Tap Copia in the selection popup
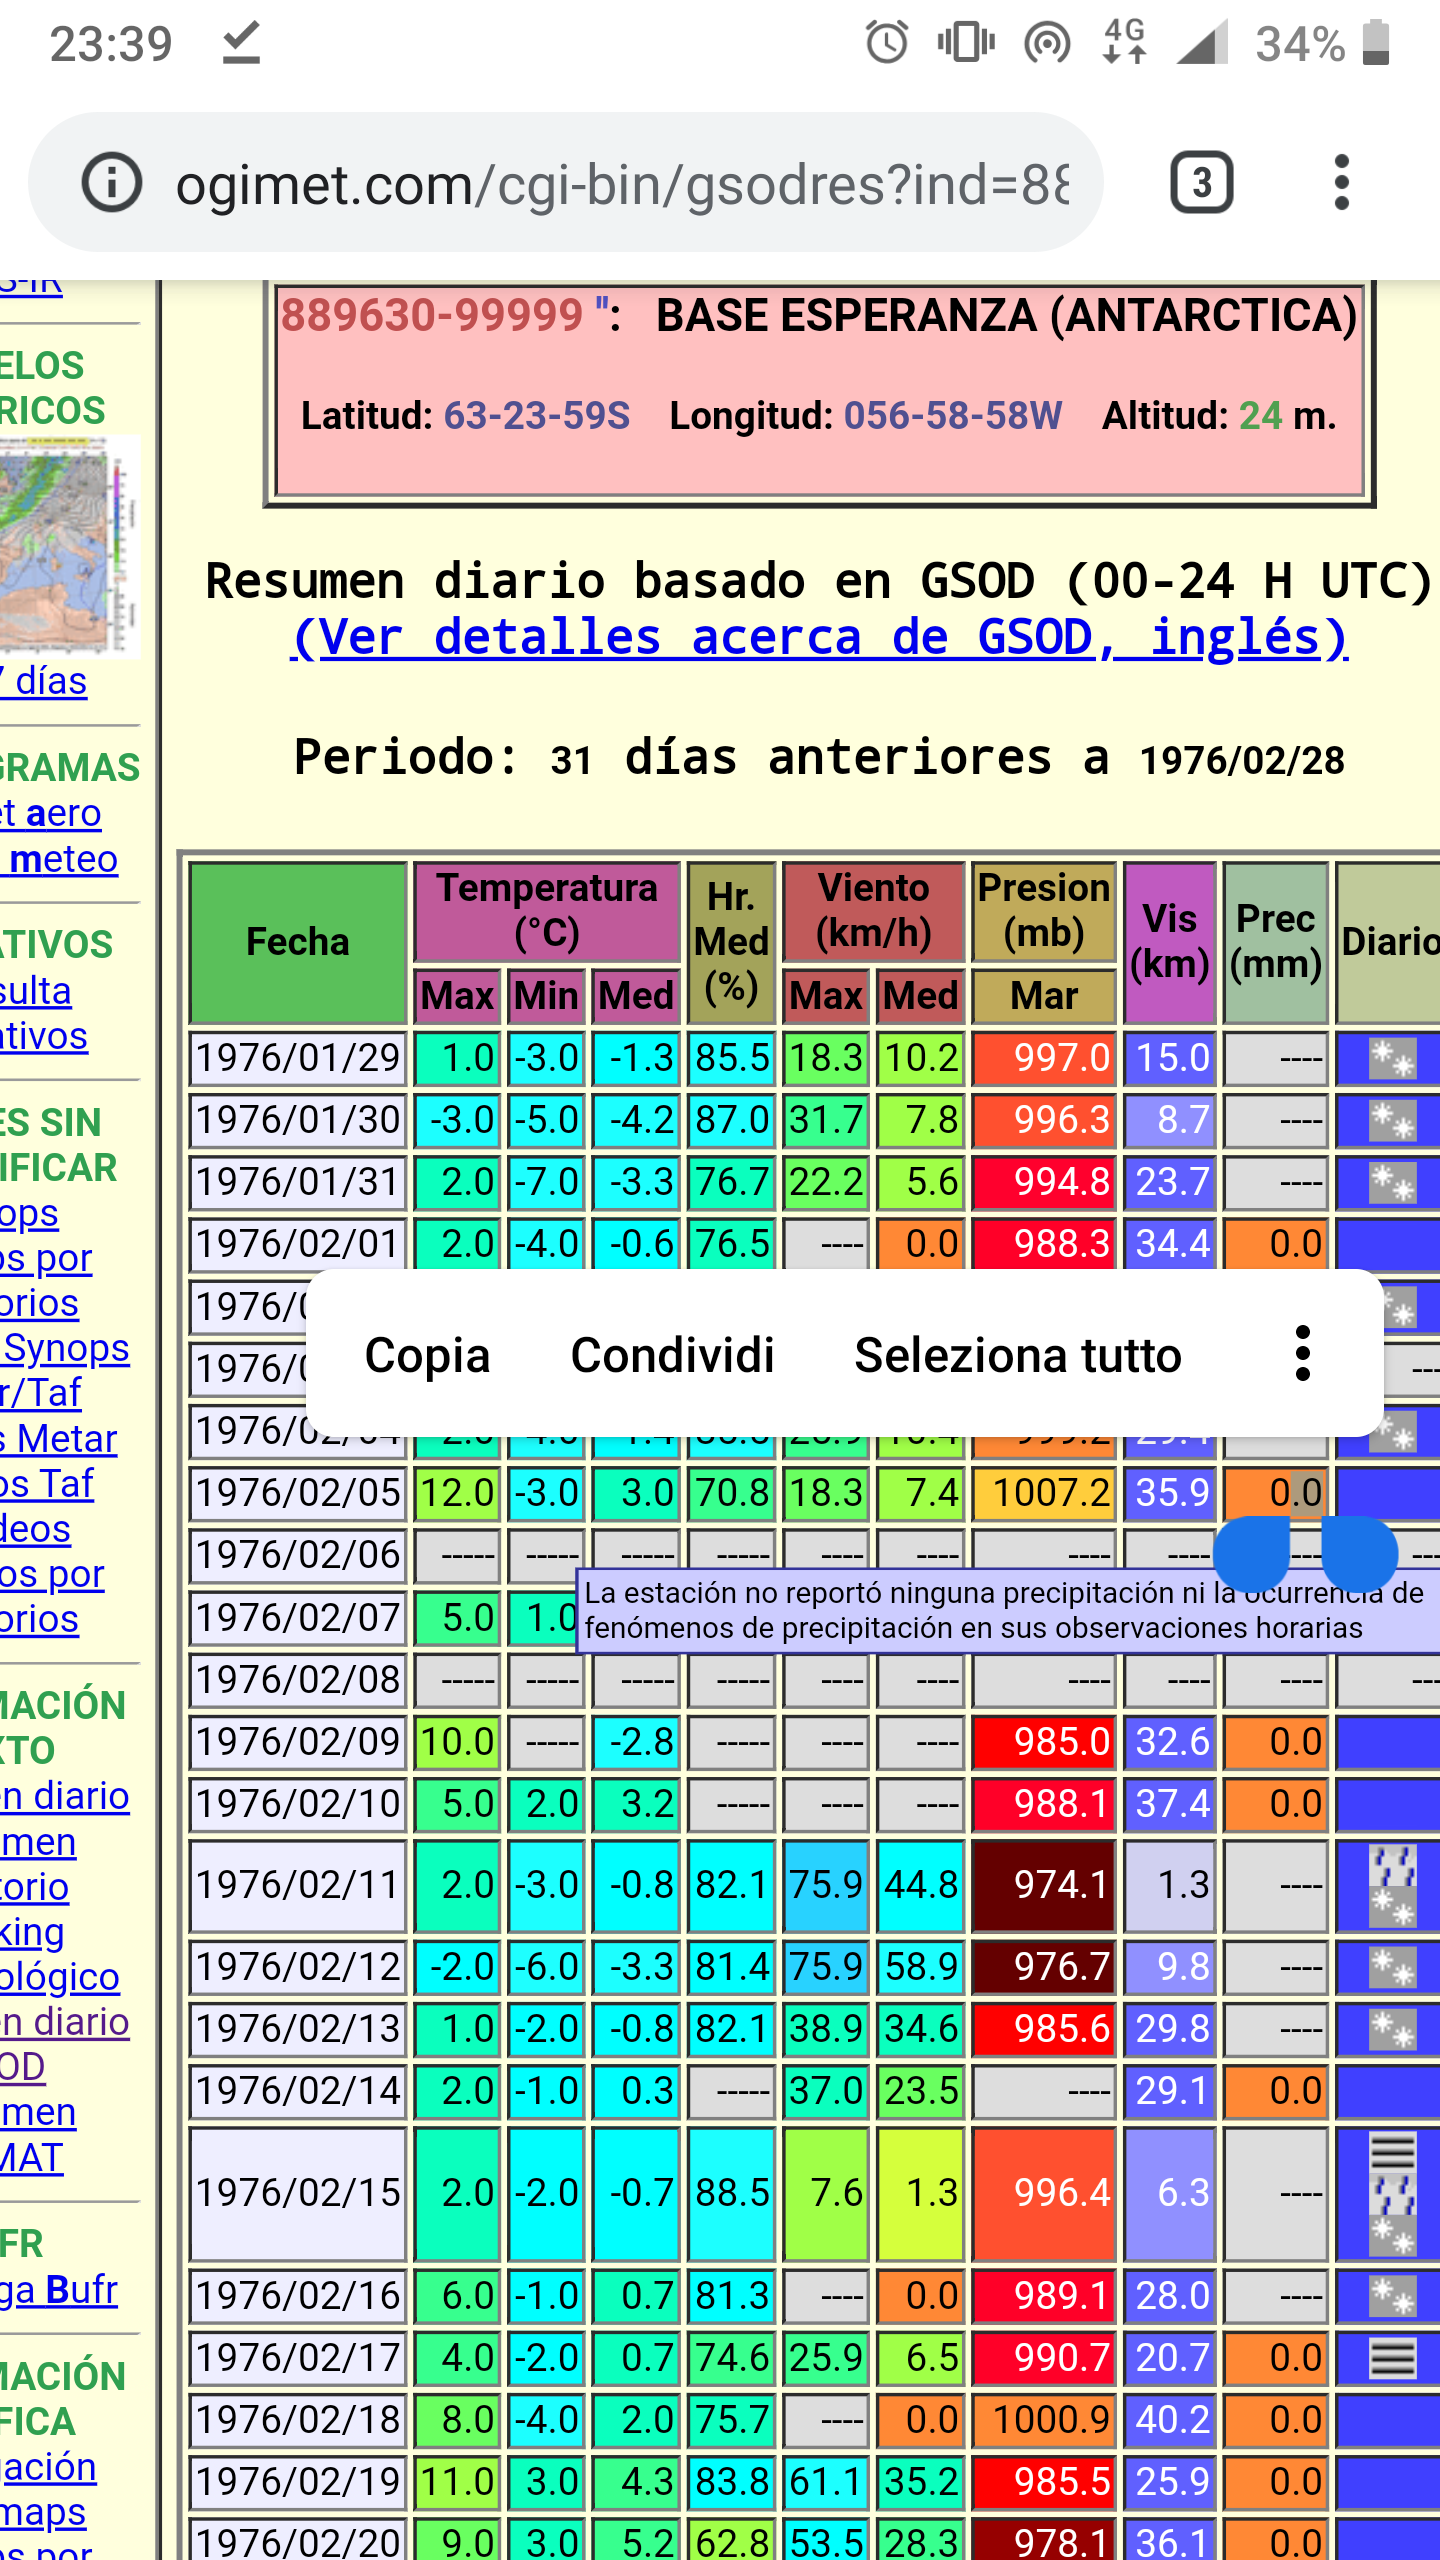This screenshot has width=1440, height=2560. [x=427, y=1355]
